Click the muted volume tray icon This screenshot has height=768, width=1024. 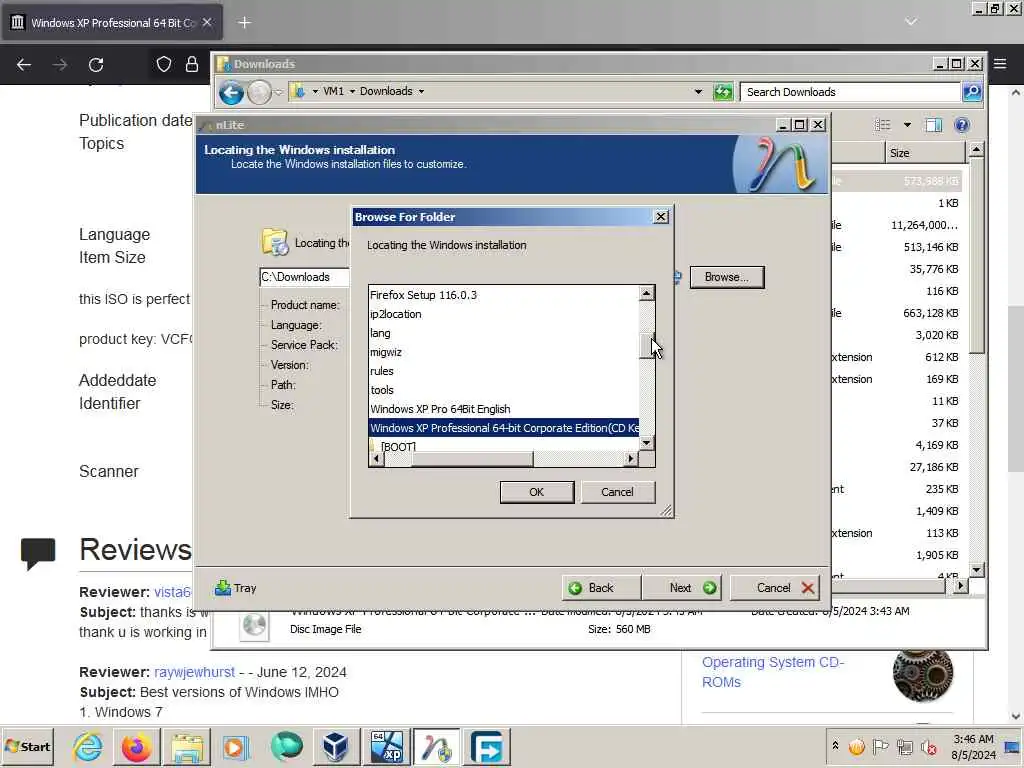(x=927, y=746)
